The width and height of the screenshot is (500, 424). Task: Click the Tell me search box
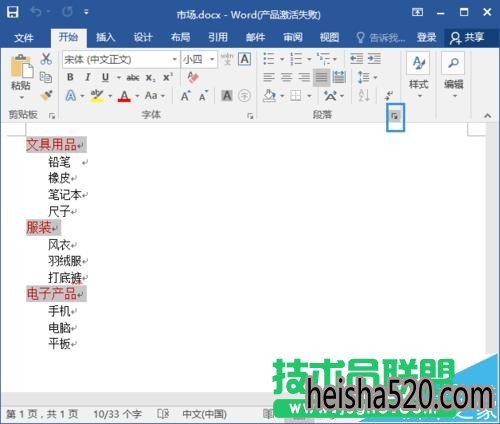coord(381,38)
